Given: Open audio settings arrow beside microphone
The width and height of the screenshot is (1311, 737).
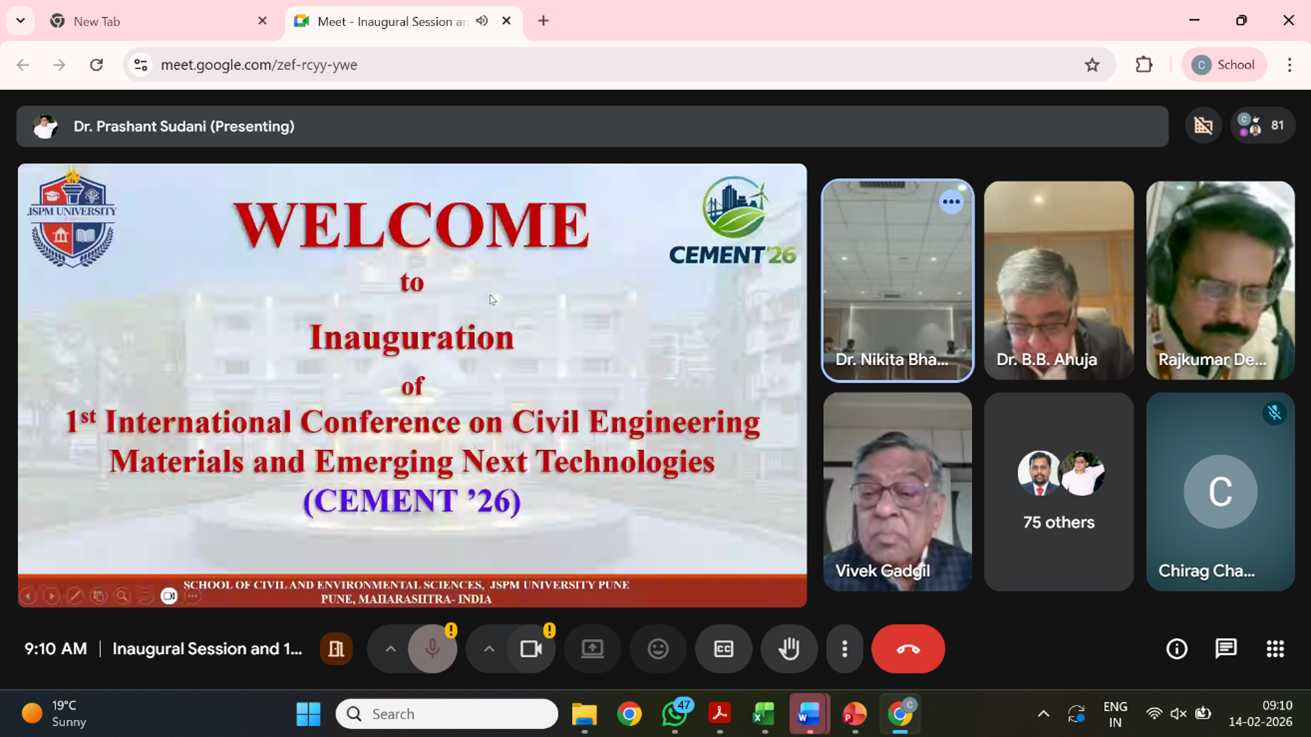Looking at the screenshot, I should [x=391, y=649].
